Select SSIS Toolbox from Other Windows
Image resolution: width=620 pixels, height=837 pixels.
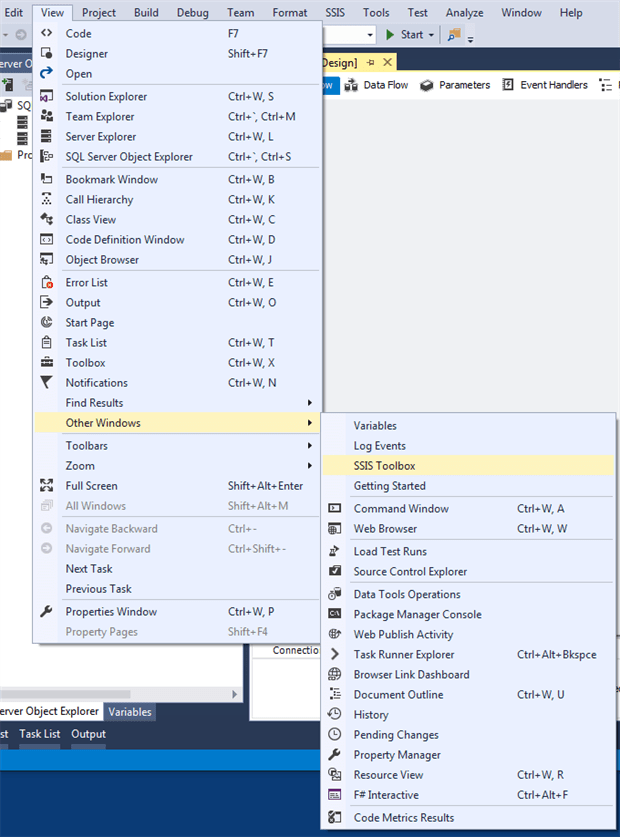tap(468, 465)
